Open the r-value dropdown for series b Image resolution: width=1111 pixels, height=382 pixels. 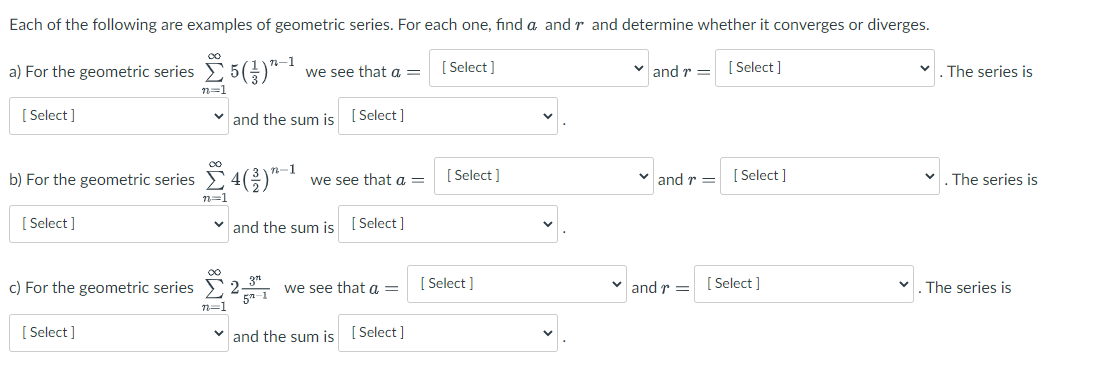coord(830,176)
